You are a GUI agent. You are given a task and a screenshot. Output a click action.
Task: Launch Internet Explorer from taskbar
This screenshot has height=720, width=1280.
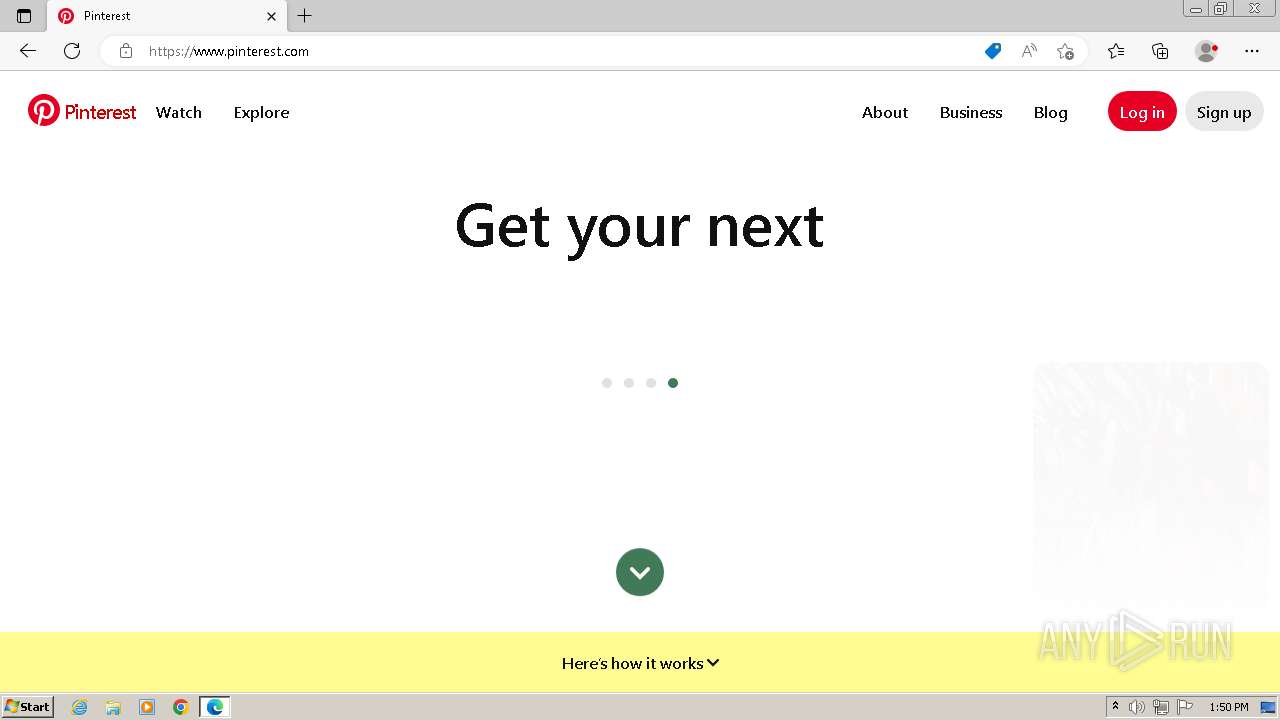coord(80,707)
